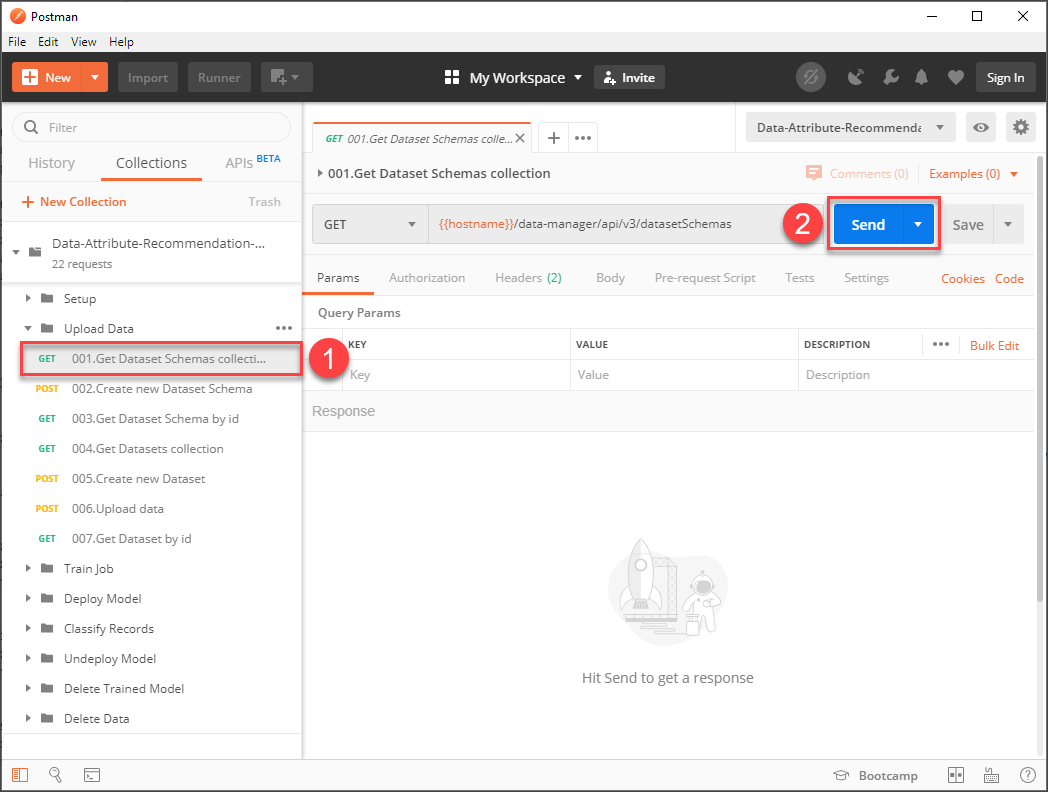The width and height of the screenshot is (1048, 792).
Task: Open the new window plus icon button
Action: [x=286, y=78]
